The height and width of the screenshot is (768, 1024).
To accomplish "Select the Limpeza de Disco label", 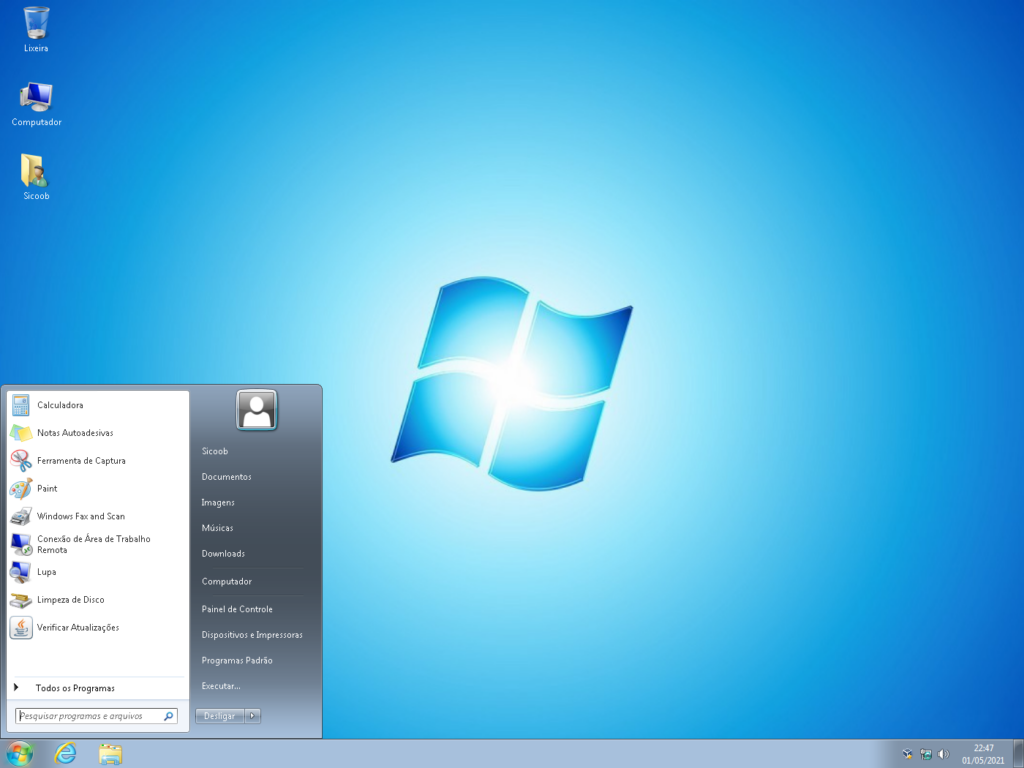I will pyautogui.click(x=71, y=600).
